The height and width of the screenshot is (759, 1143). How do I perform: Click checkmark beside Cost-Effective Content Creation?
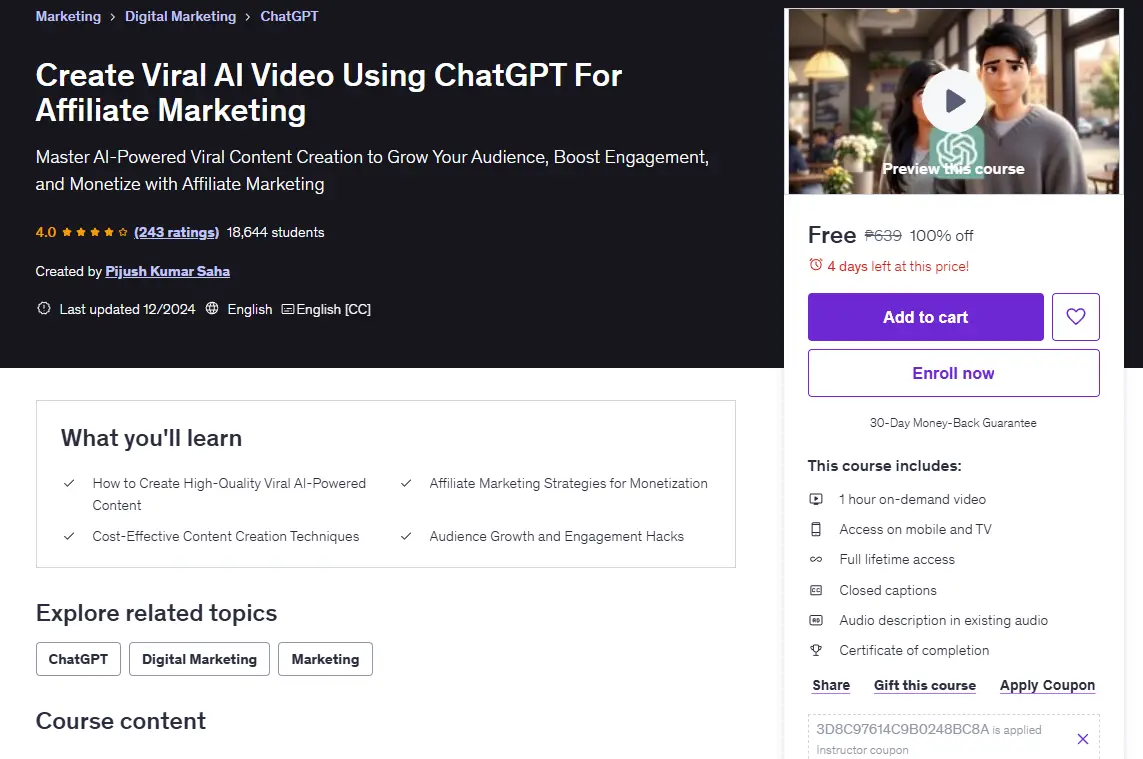[69, 536]
